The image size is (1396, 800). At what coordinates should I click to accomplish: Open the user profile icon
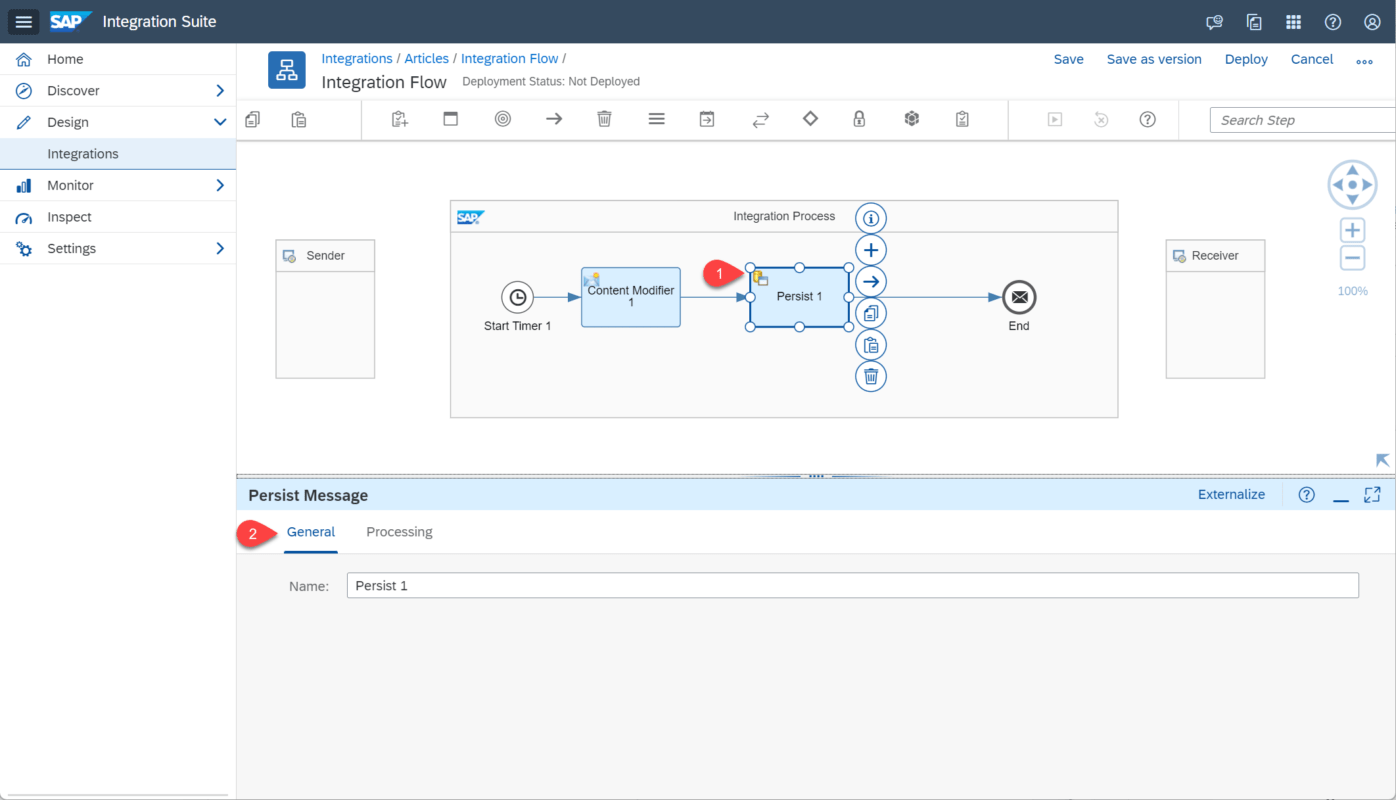point(1372,22)
